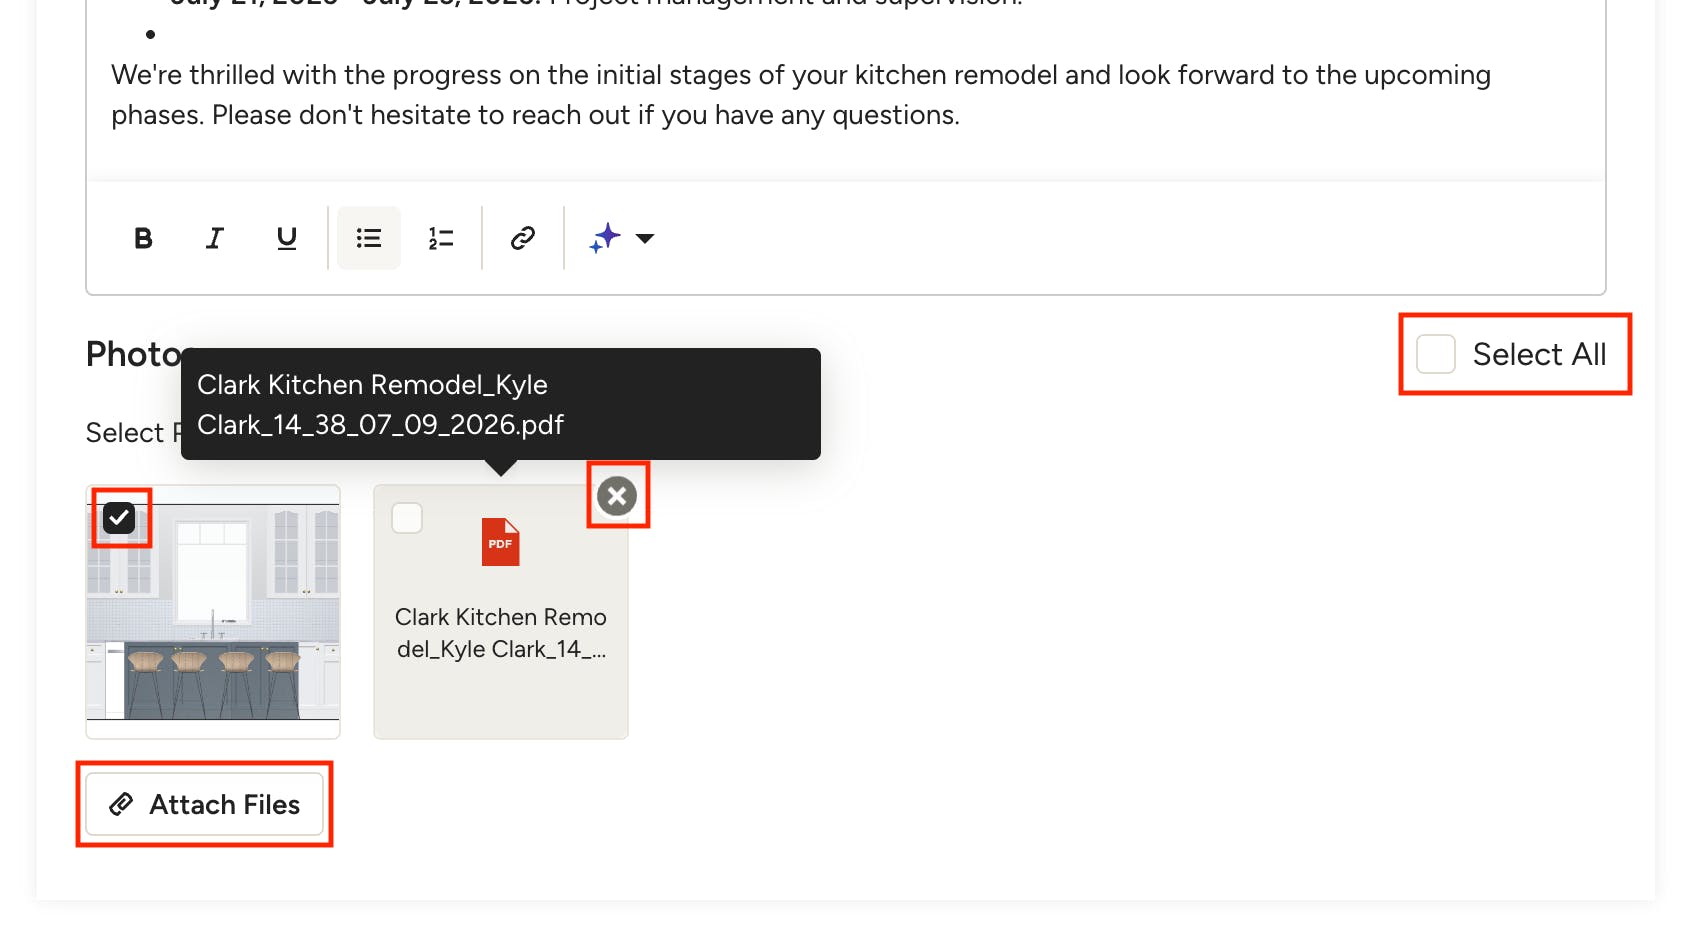Click the AI sparkle assistant icon

pyautogui.click(x=605, y=238)
